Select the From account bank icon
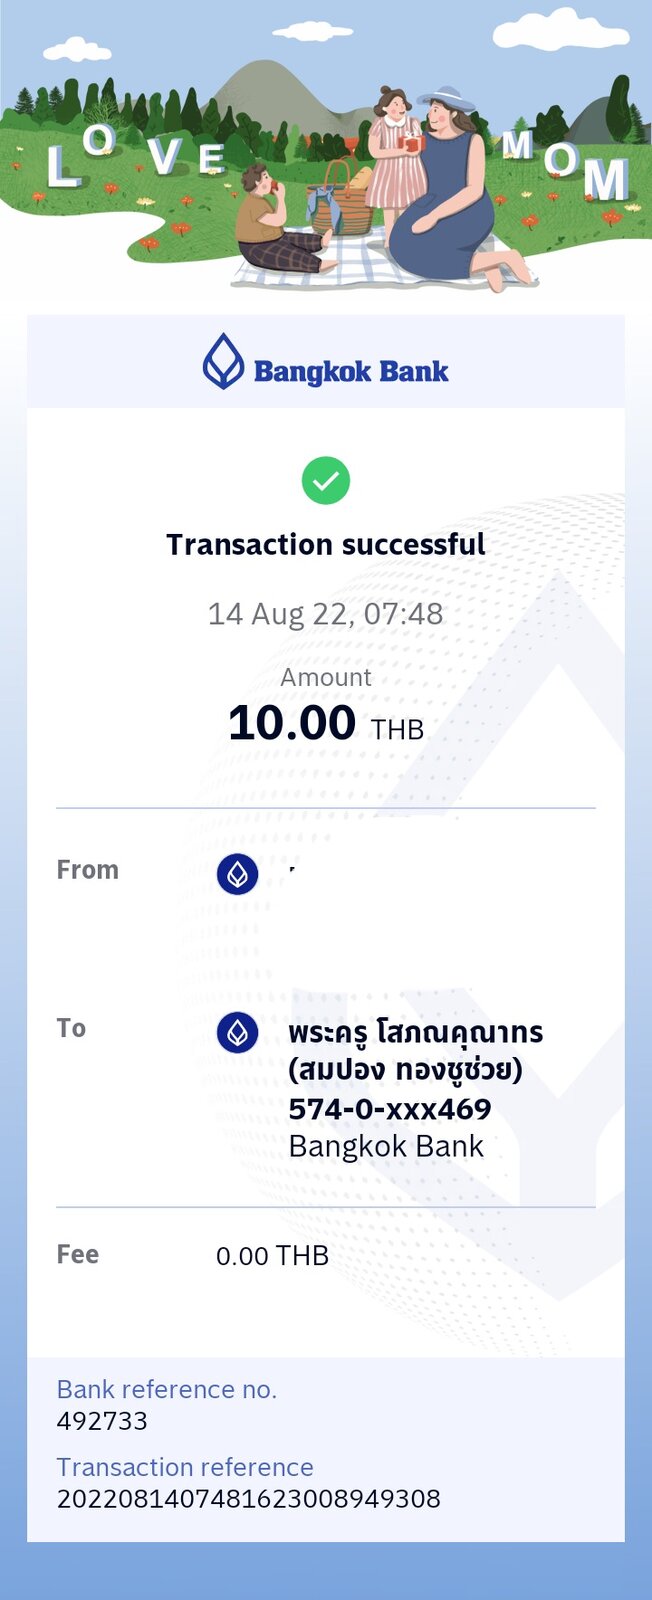The image size is (652, 1600). point(238,875)
